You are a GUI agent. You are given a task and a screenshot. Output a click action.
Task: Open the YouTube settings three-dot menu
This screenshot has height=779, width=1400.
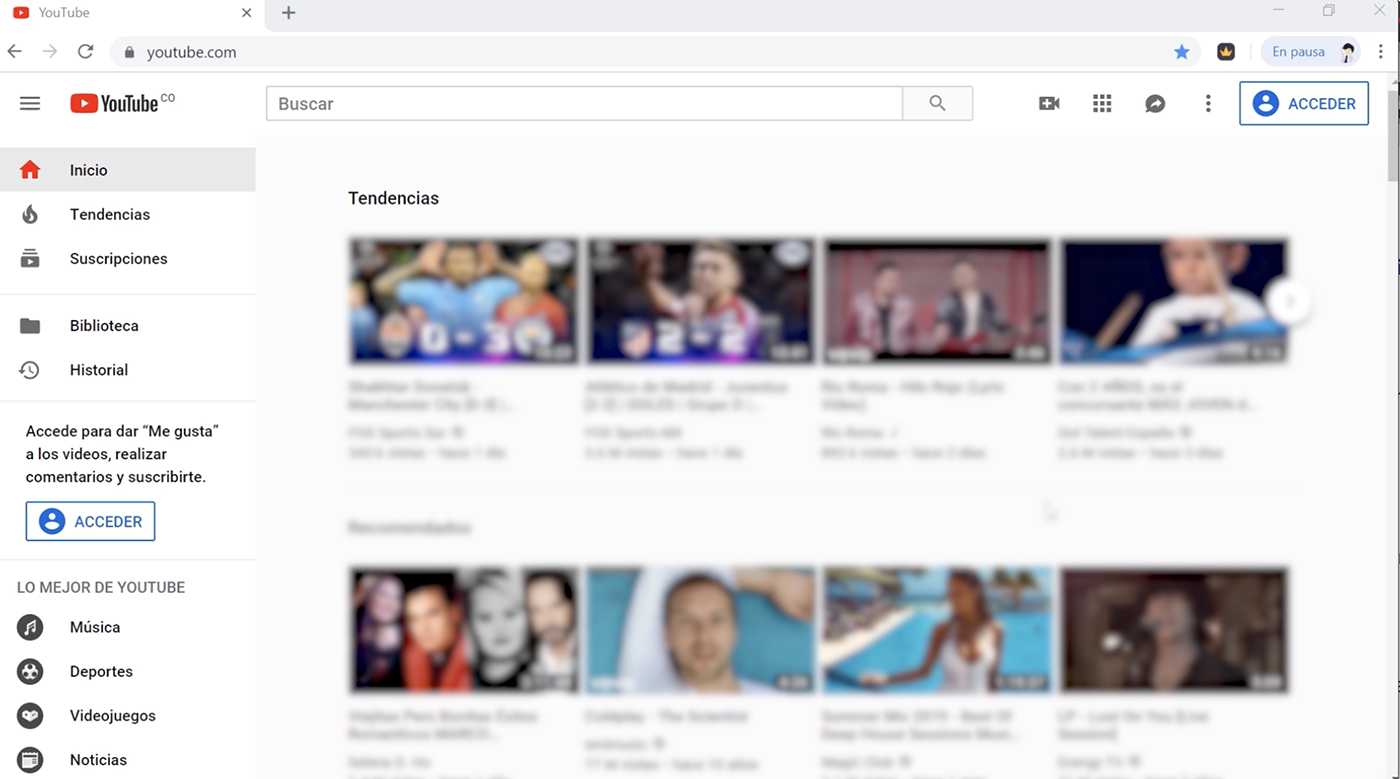[1208, 103]
